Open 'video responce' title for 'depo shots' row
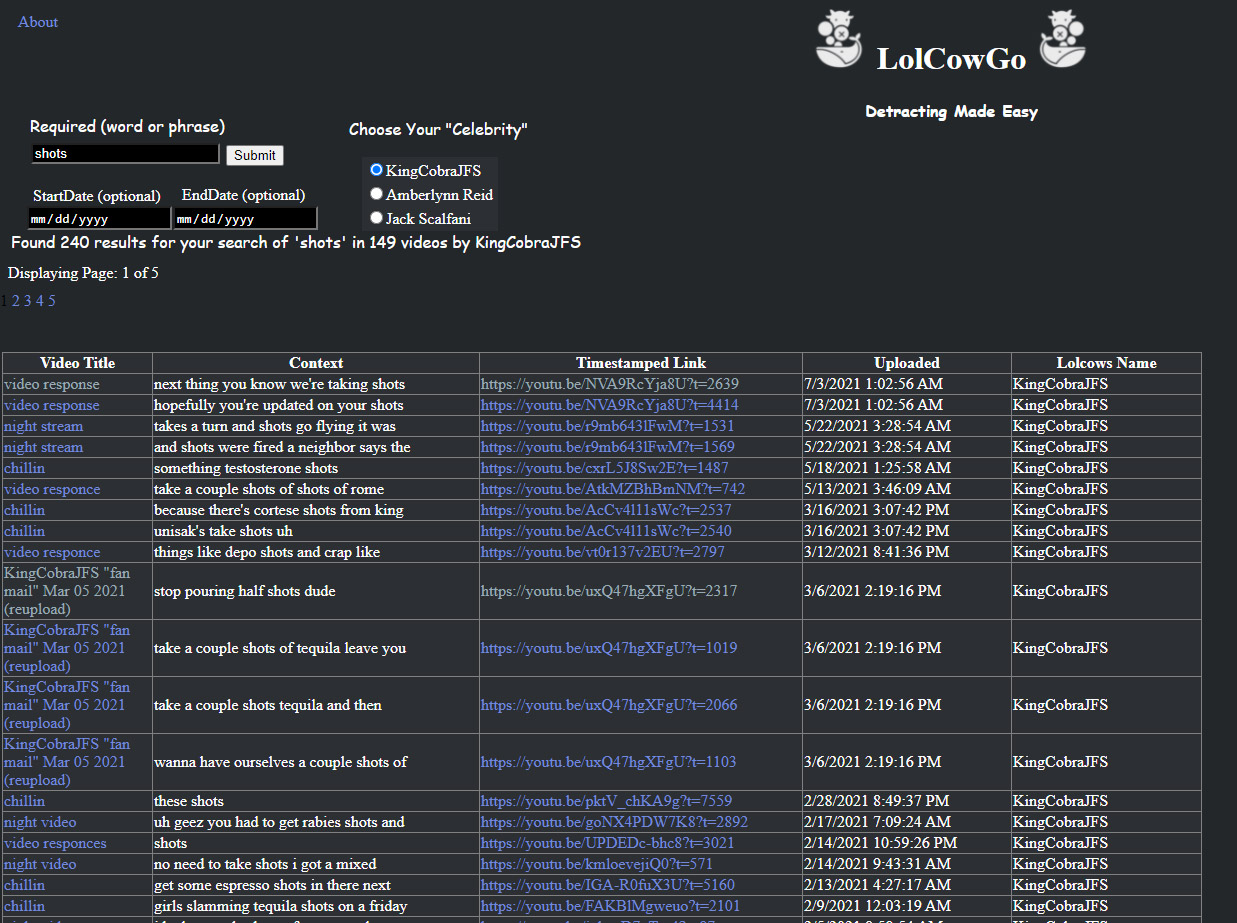The width and height of the screenshot is (1237, 923). pyautogui.click(x=52, y=552)
